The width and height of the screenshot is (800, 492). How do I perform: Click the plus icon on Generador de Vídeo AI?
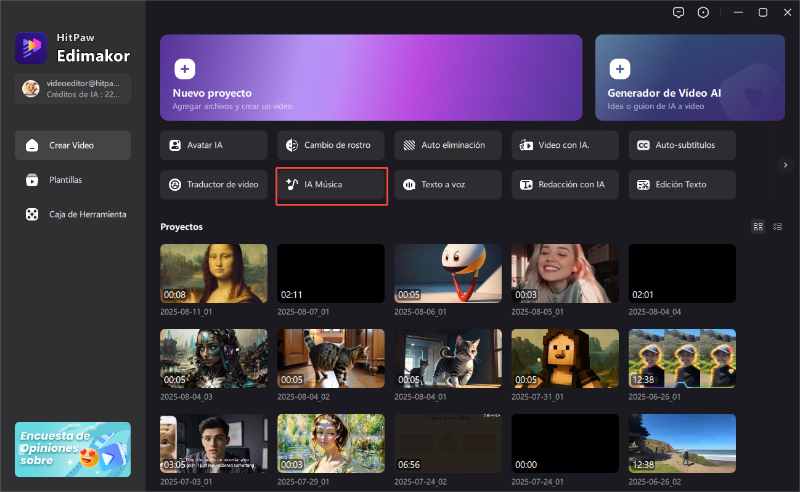619,69
